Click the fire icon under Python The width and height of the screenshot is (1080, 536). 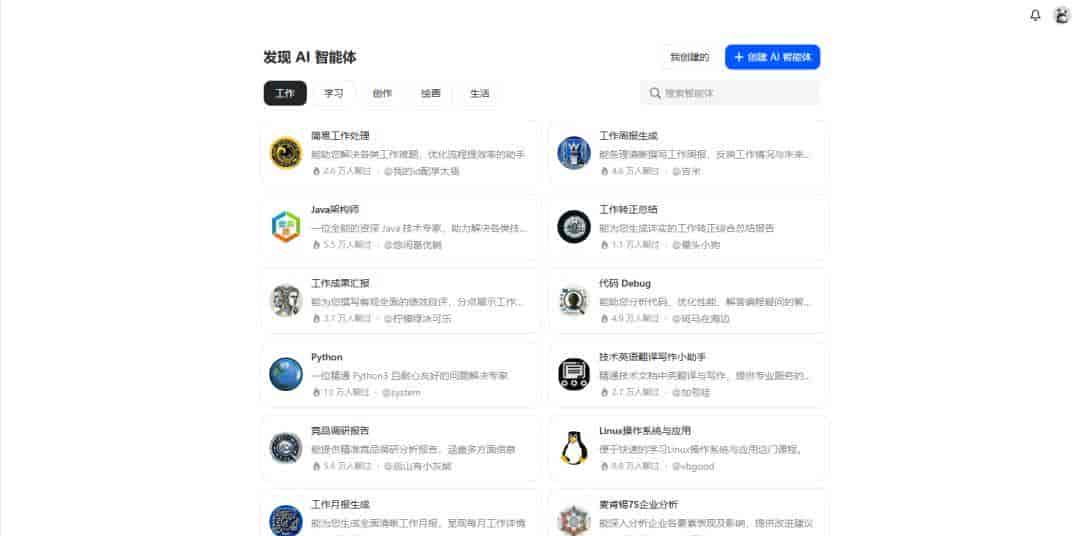click(x=316, y=392)
